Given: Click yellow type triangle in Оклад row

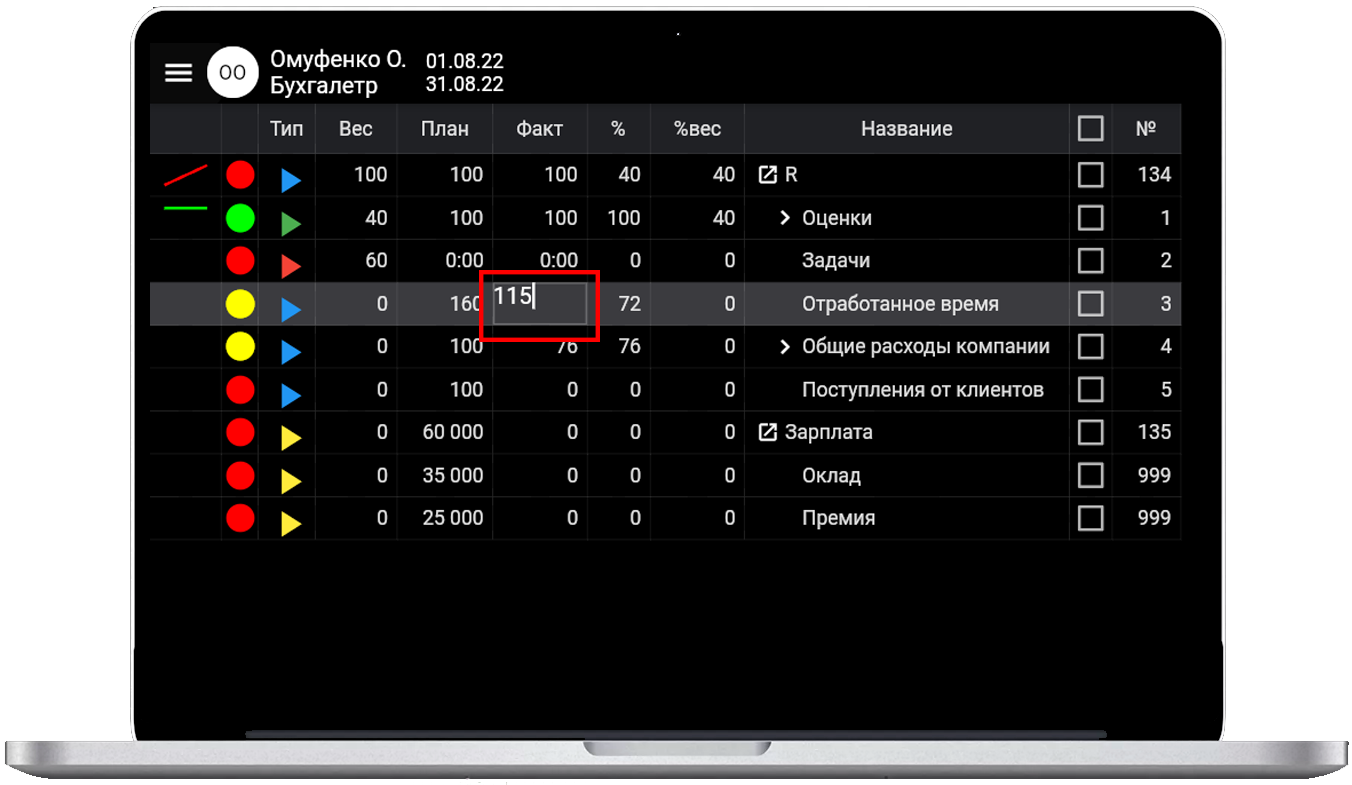Looking at the screenshot, I should click(x=290, y=481).
